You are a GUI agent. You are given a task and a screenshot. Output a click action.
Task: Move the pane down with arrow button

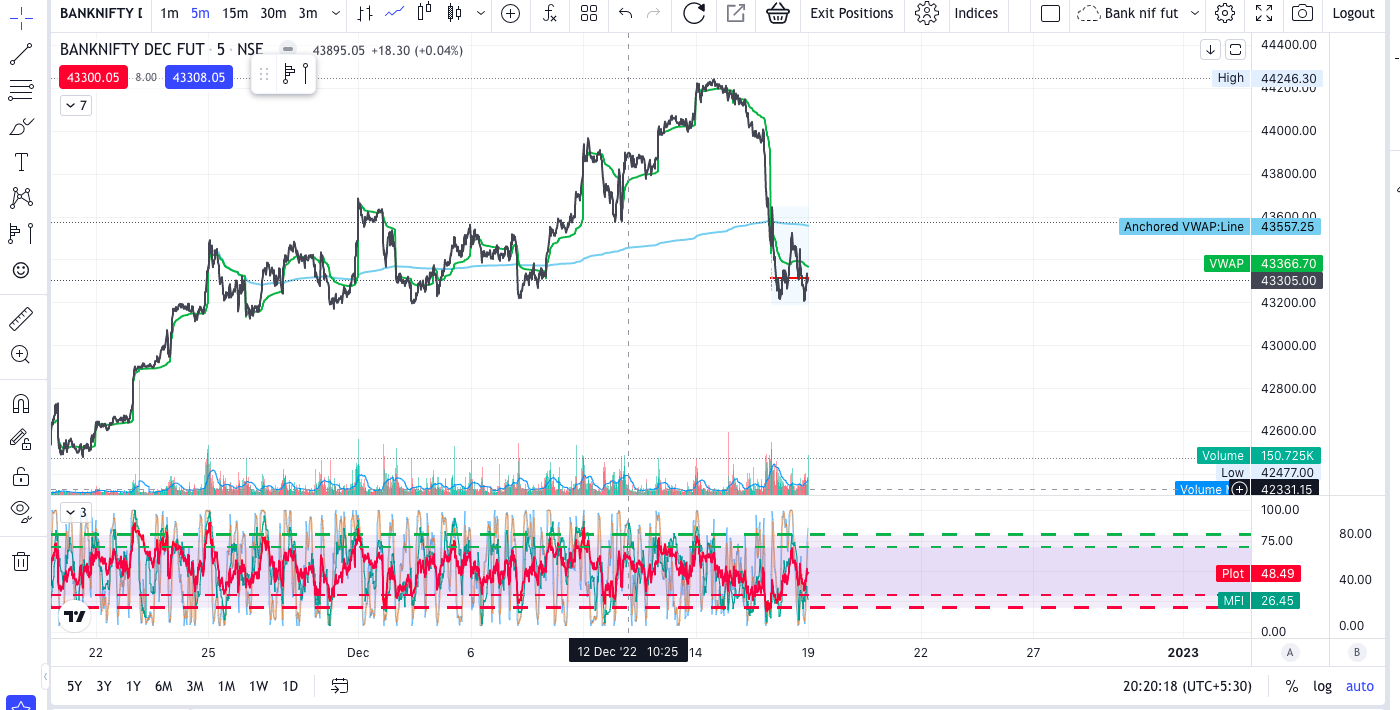point(1210,49)
